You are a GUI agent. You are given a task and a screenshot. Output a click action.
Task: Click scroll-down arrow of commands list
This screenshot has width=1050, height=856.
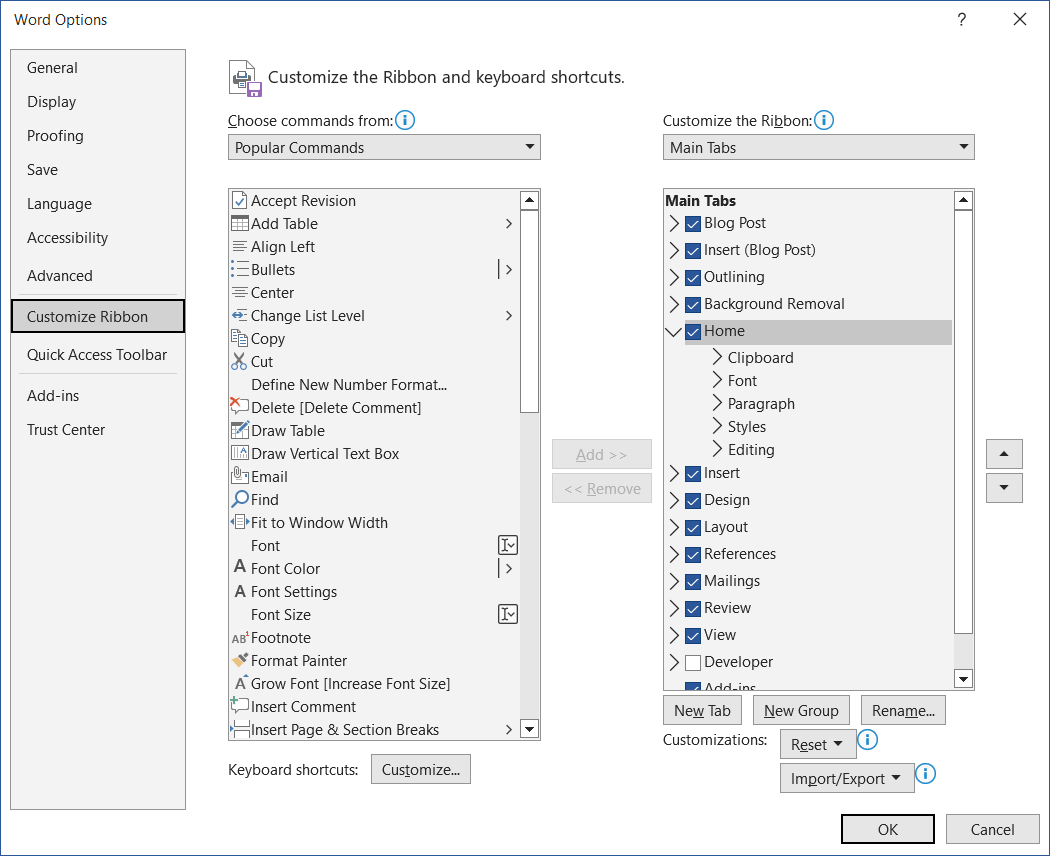(x=529, y=729)
